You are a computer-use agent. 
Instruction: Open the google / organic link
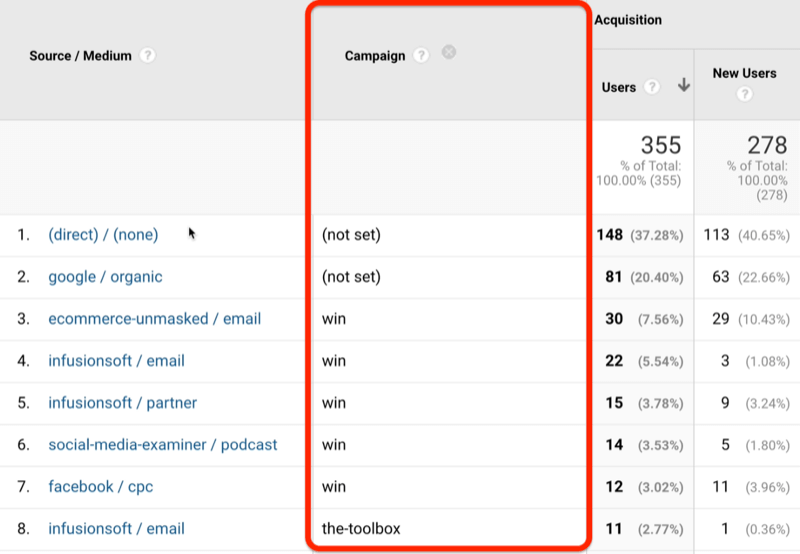(x=105, y=277)
